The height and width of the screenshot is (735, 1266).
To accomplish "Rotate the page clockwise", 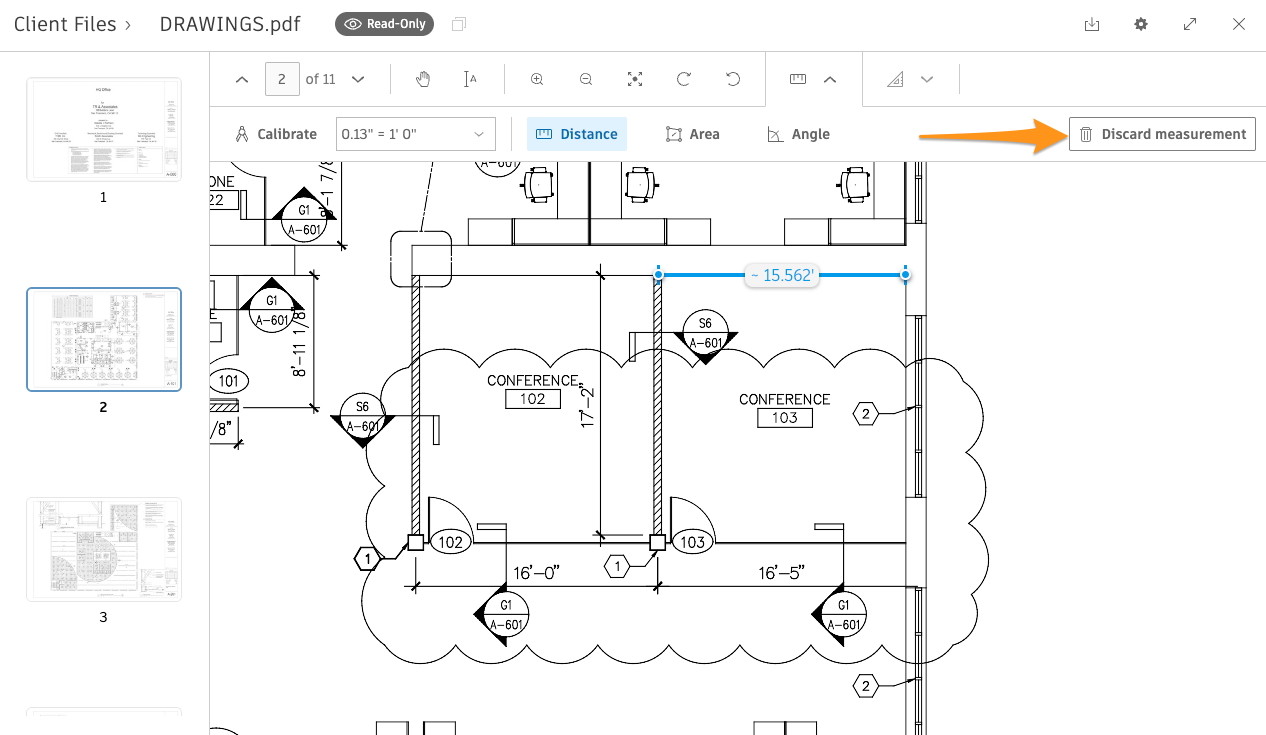I will tap(684, 78).
